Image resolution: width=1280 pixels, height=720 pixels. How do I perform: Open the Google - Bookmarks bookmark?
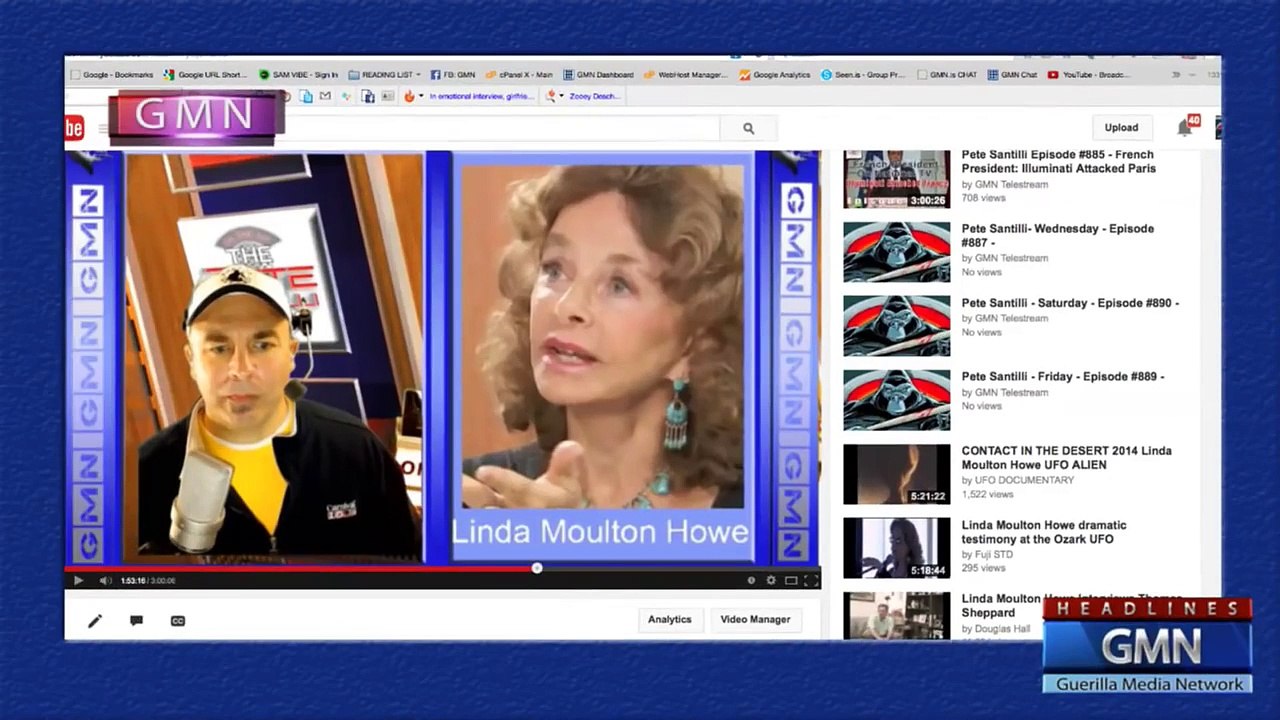point(111,75)
